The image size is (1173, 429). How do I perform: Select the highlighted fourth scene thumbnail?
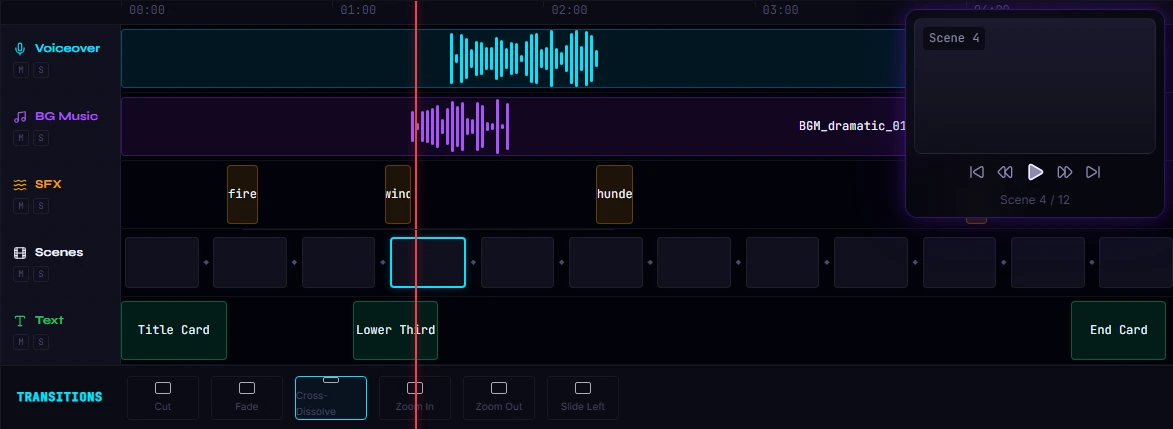pyautogui.click(x=428, y=263)
